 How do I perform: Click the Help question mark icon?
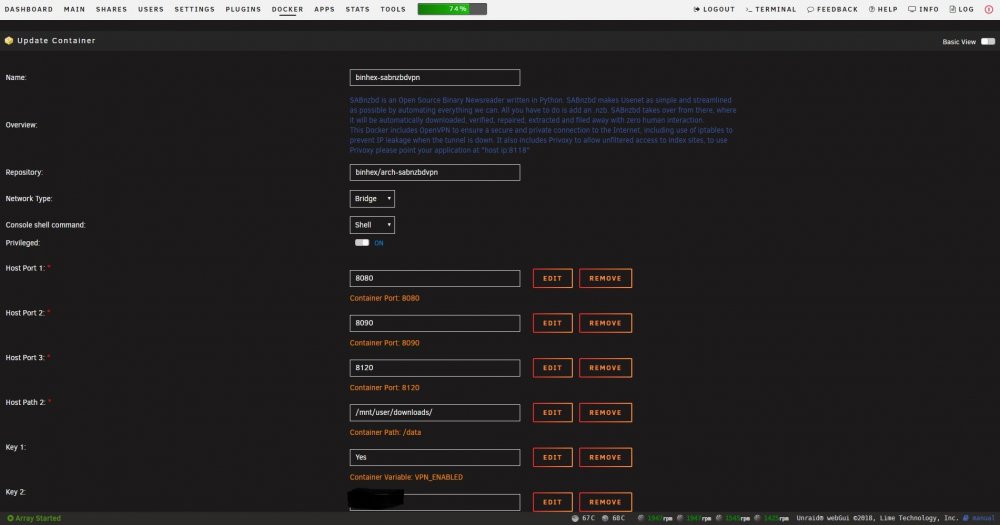(x=872, y=10)
